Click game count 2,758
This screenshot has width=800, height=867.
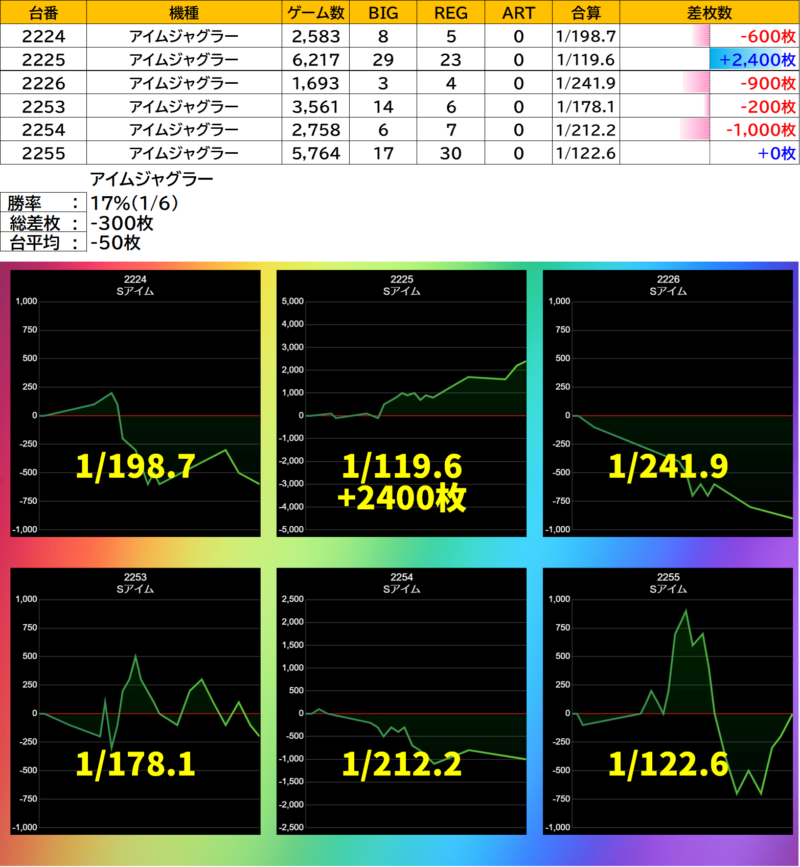click(316, 129)
